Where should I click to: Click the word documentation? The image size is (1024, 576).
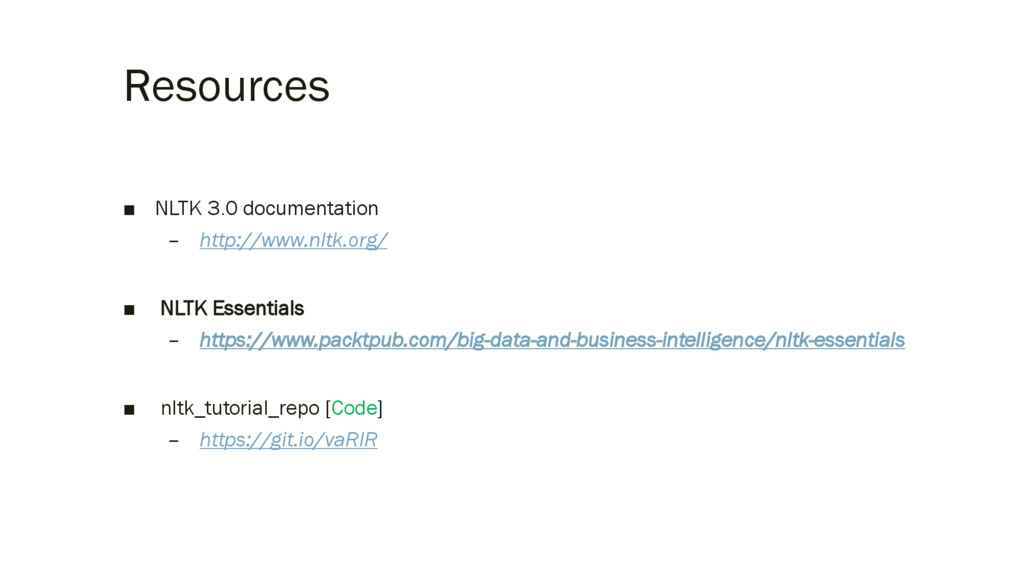(310, 208)
